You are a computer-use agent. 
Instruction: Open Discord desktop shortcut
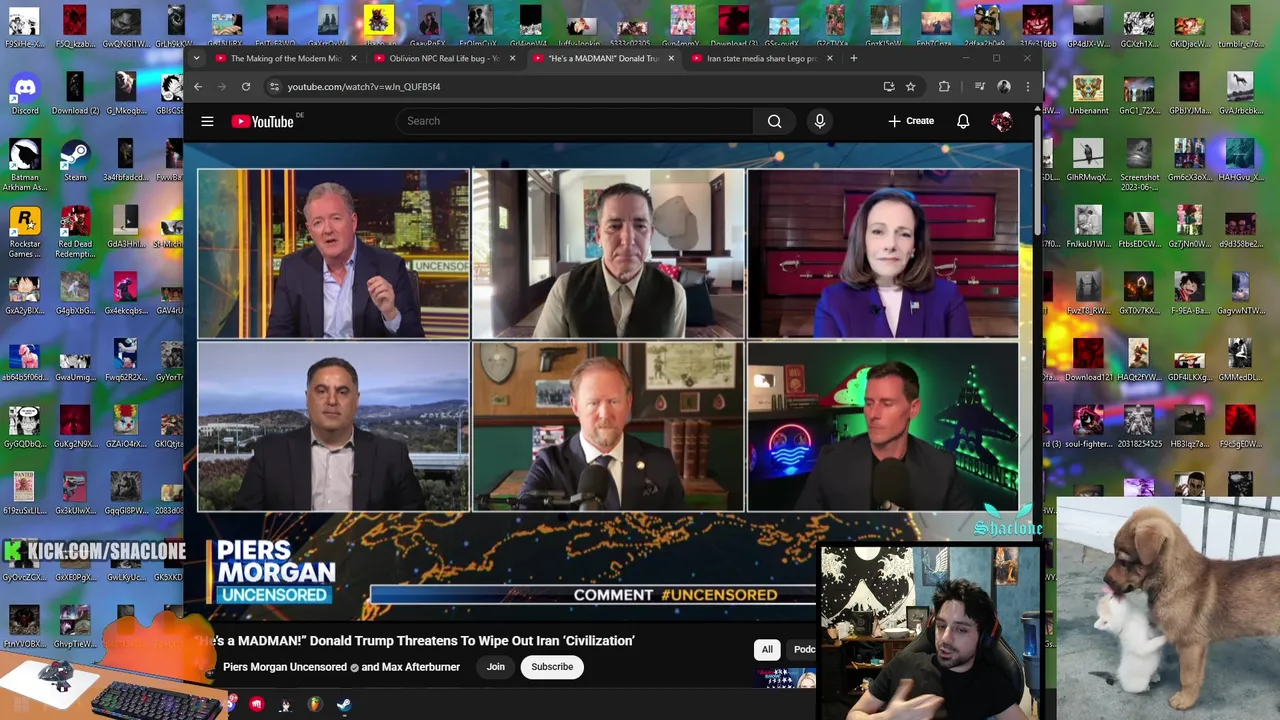click(25, 95)
